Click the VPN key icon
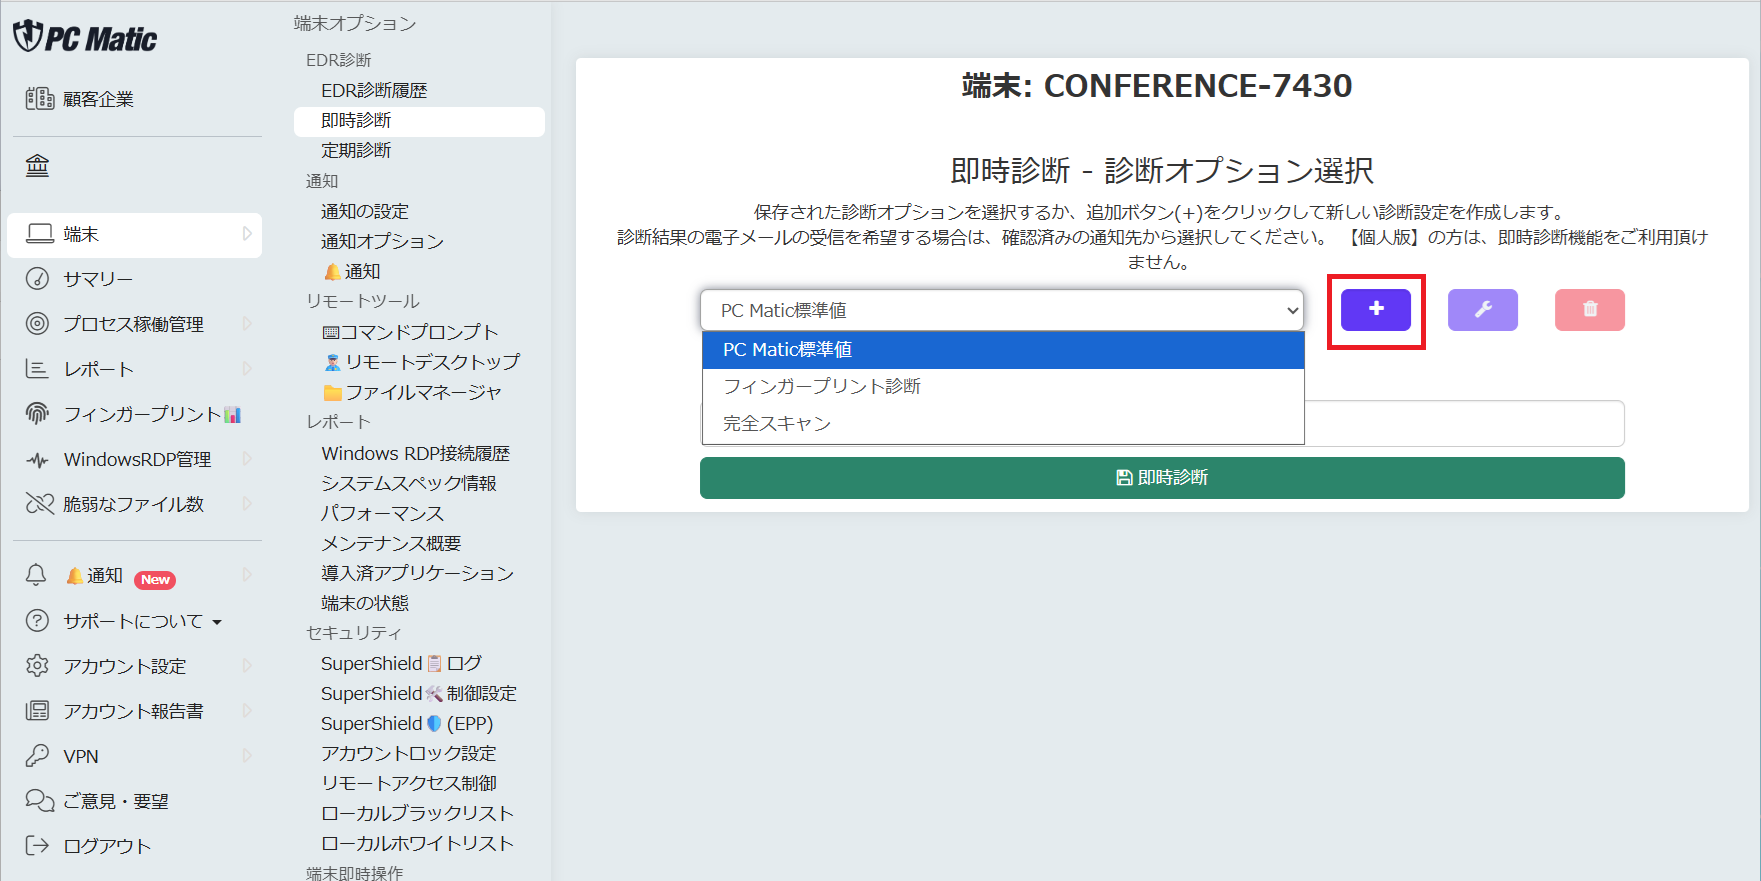The width and height of the screenshot is (1761, 881). 37,756
